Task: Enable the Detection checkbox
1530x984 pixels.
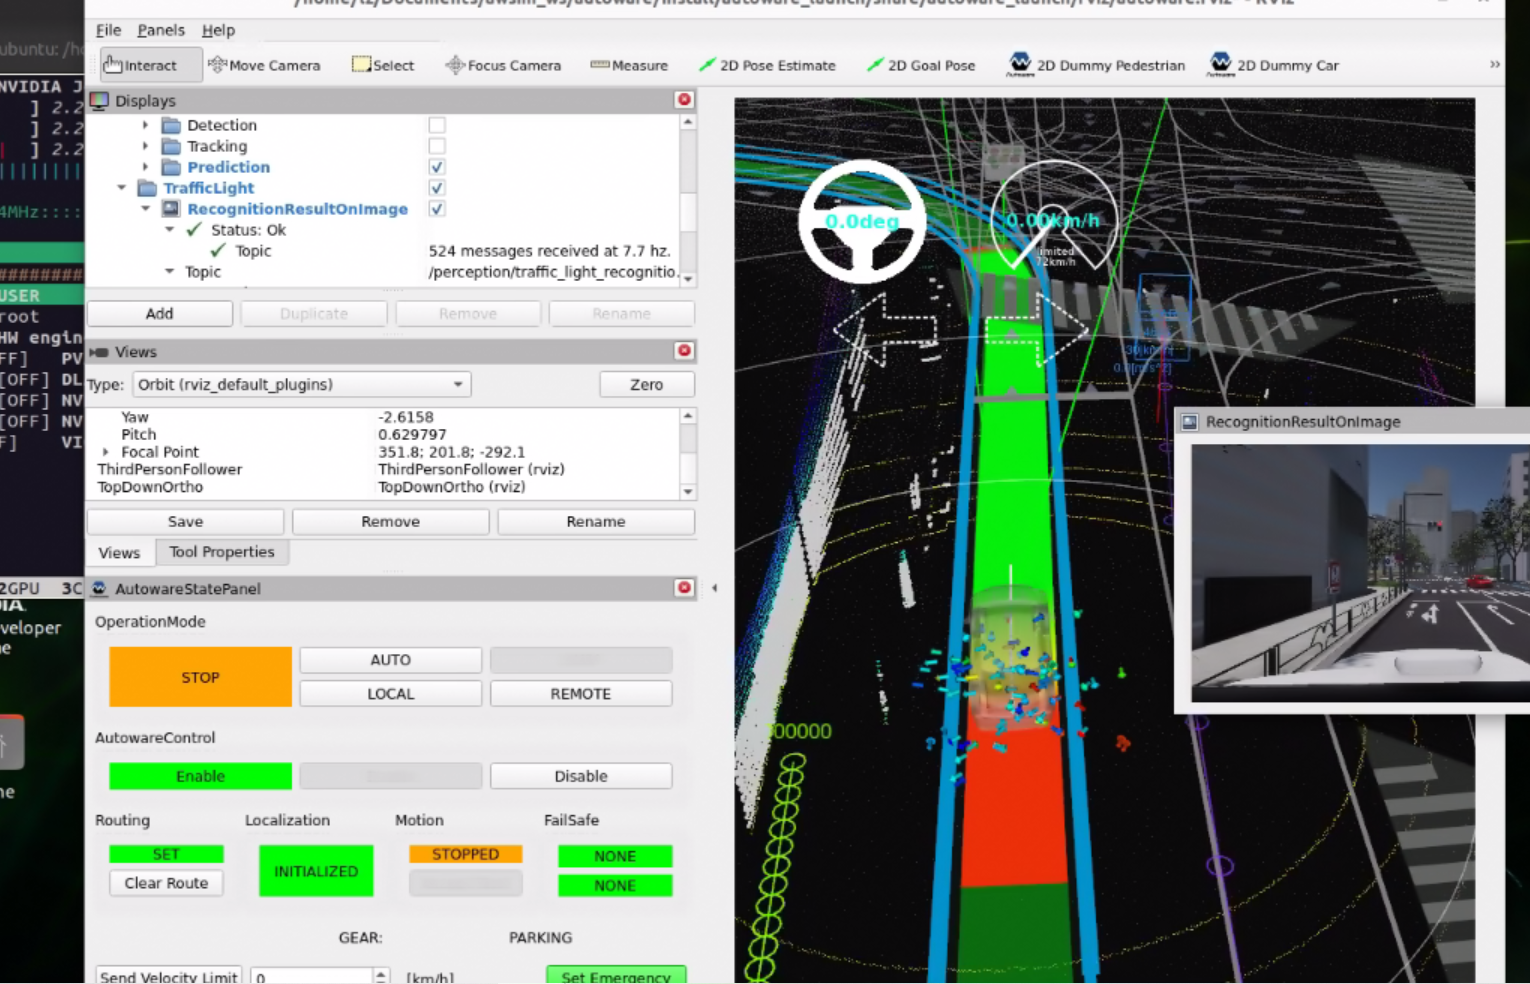Action: pyautogui.click(x=437, y=125)
